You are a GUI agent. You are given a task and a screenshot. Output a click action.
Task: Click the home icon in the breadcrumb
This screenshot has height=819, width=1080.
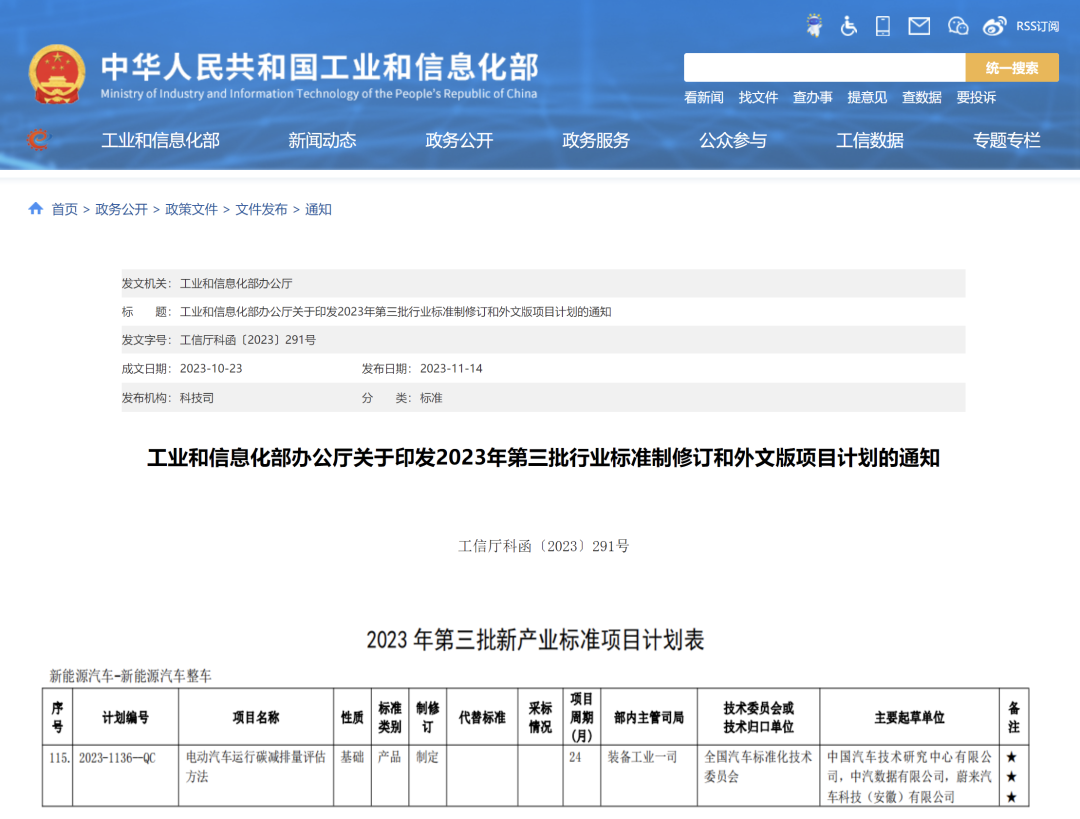point(34,209)
